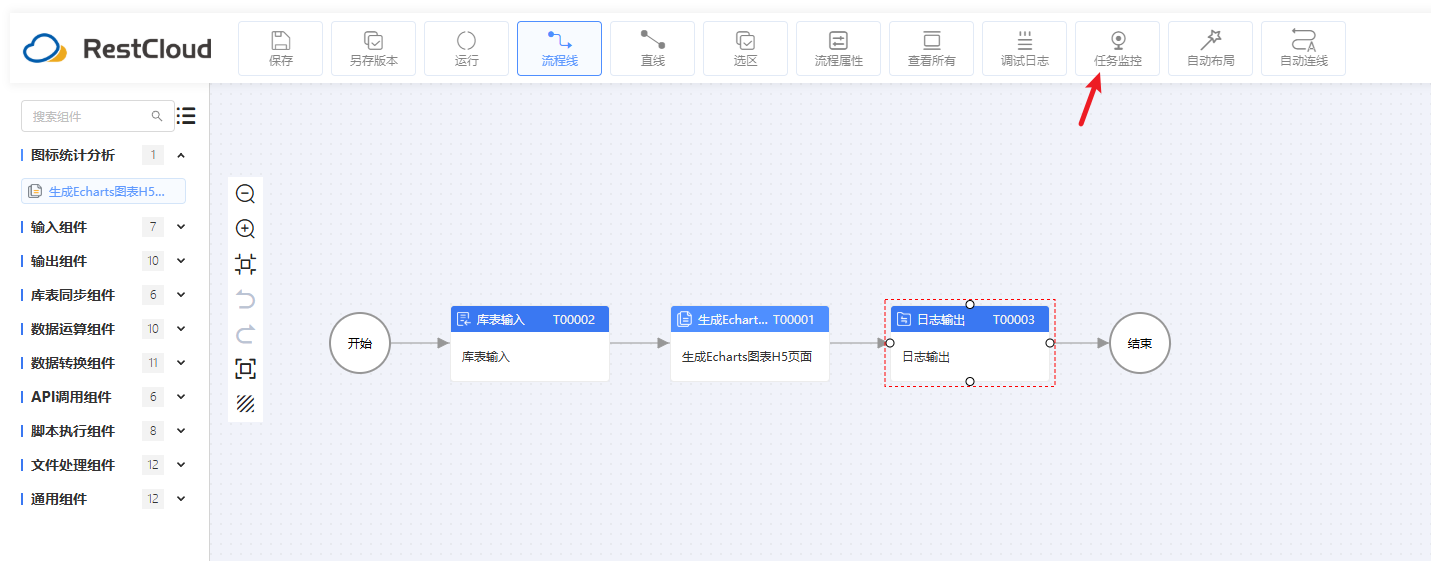This screenshot has width=1431, height=561.
Task: Select the 直线 straight line tool
Action: click(x=652, y=48)
